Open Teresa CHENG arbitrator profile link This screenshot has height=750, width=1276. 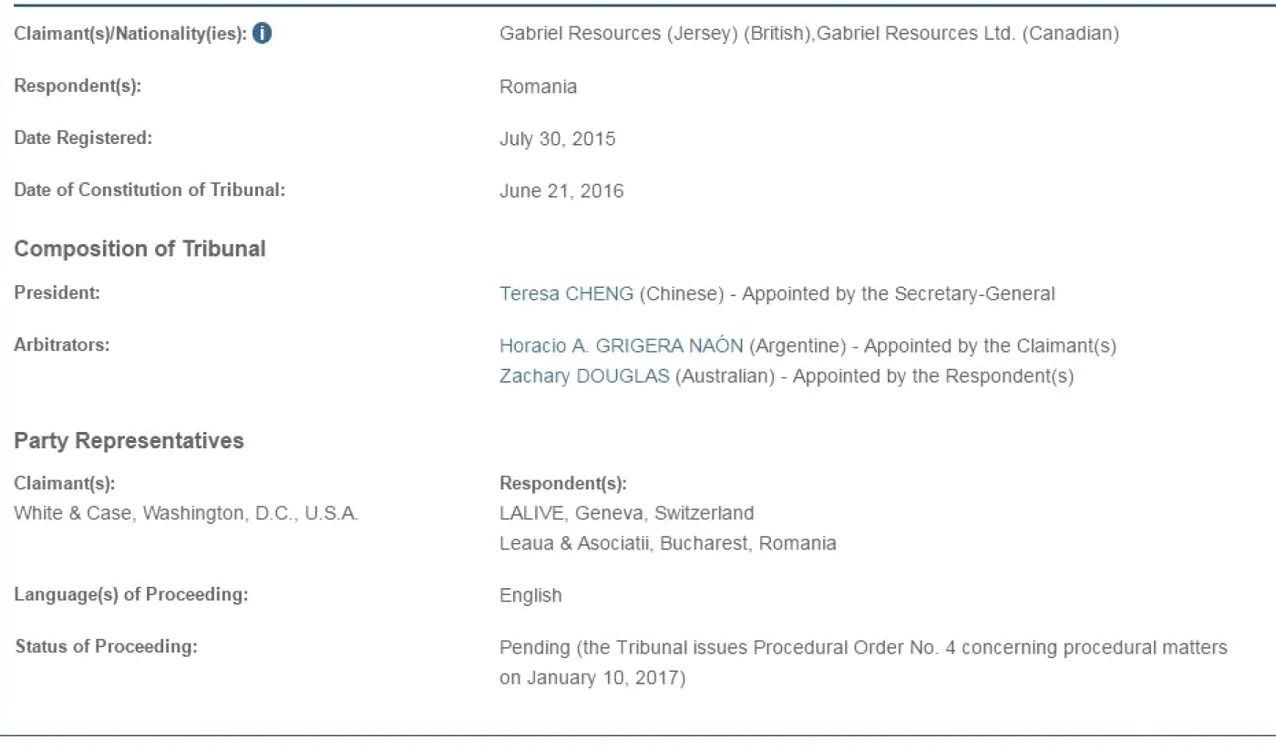click(566, 294)
